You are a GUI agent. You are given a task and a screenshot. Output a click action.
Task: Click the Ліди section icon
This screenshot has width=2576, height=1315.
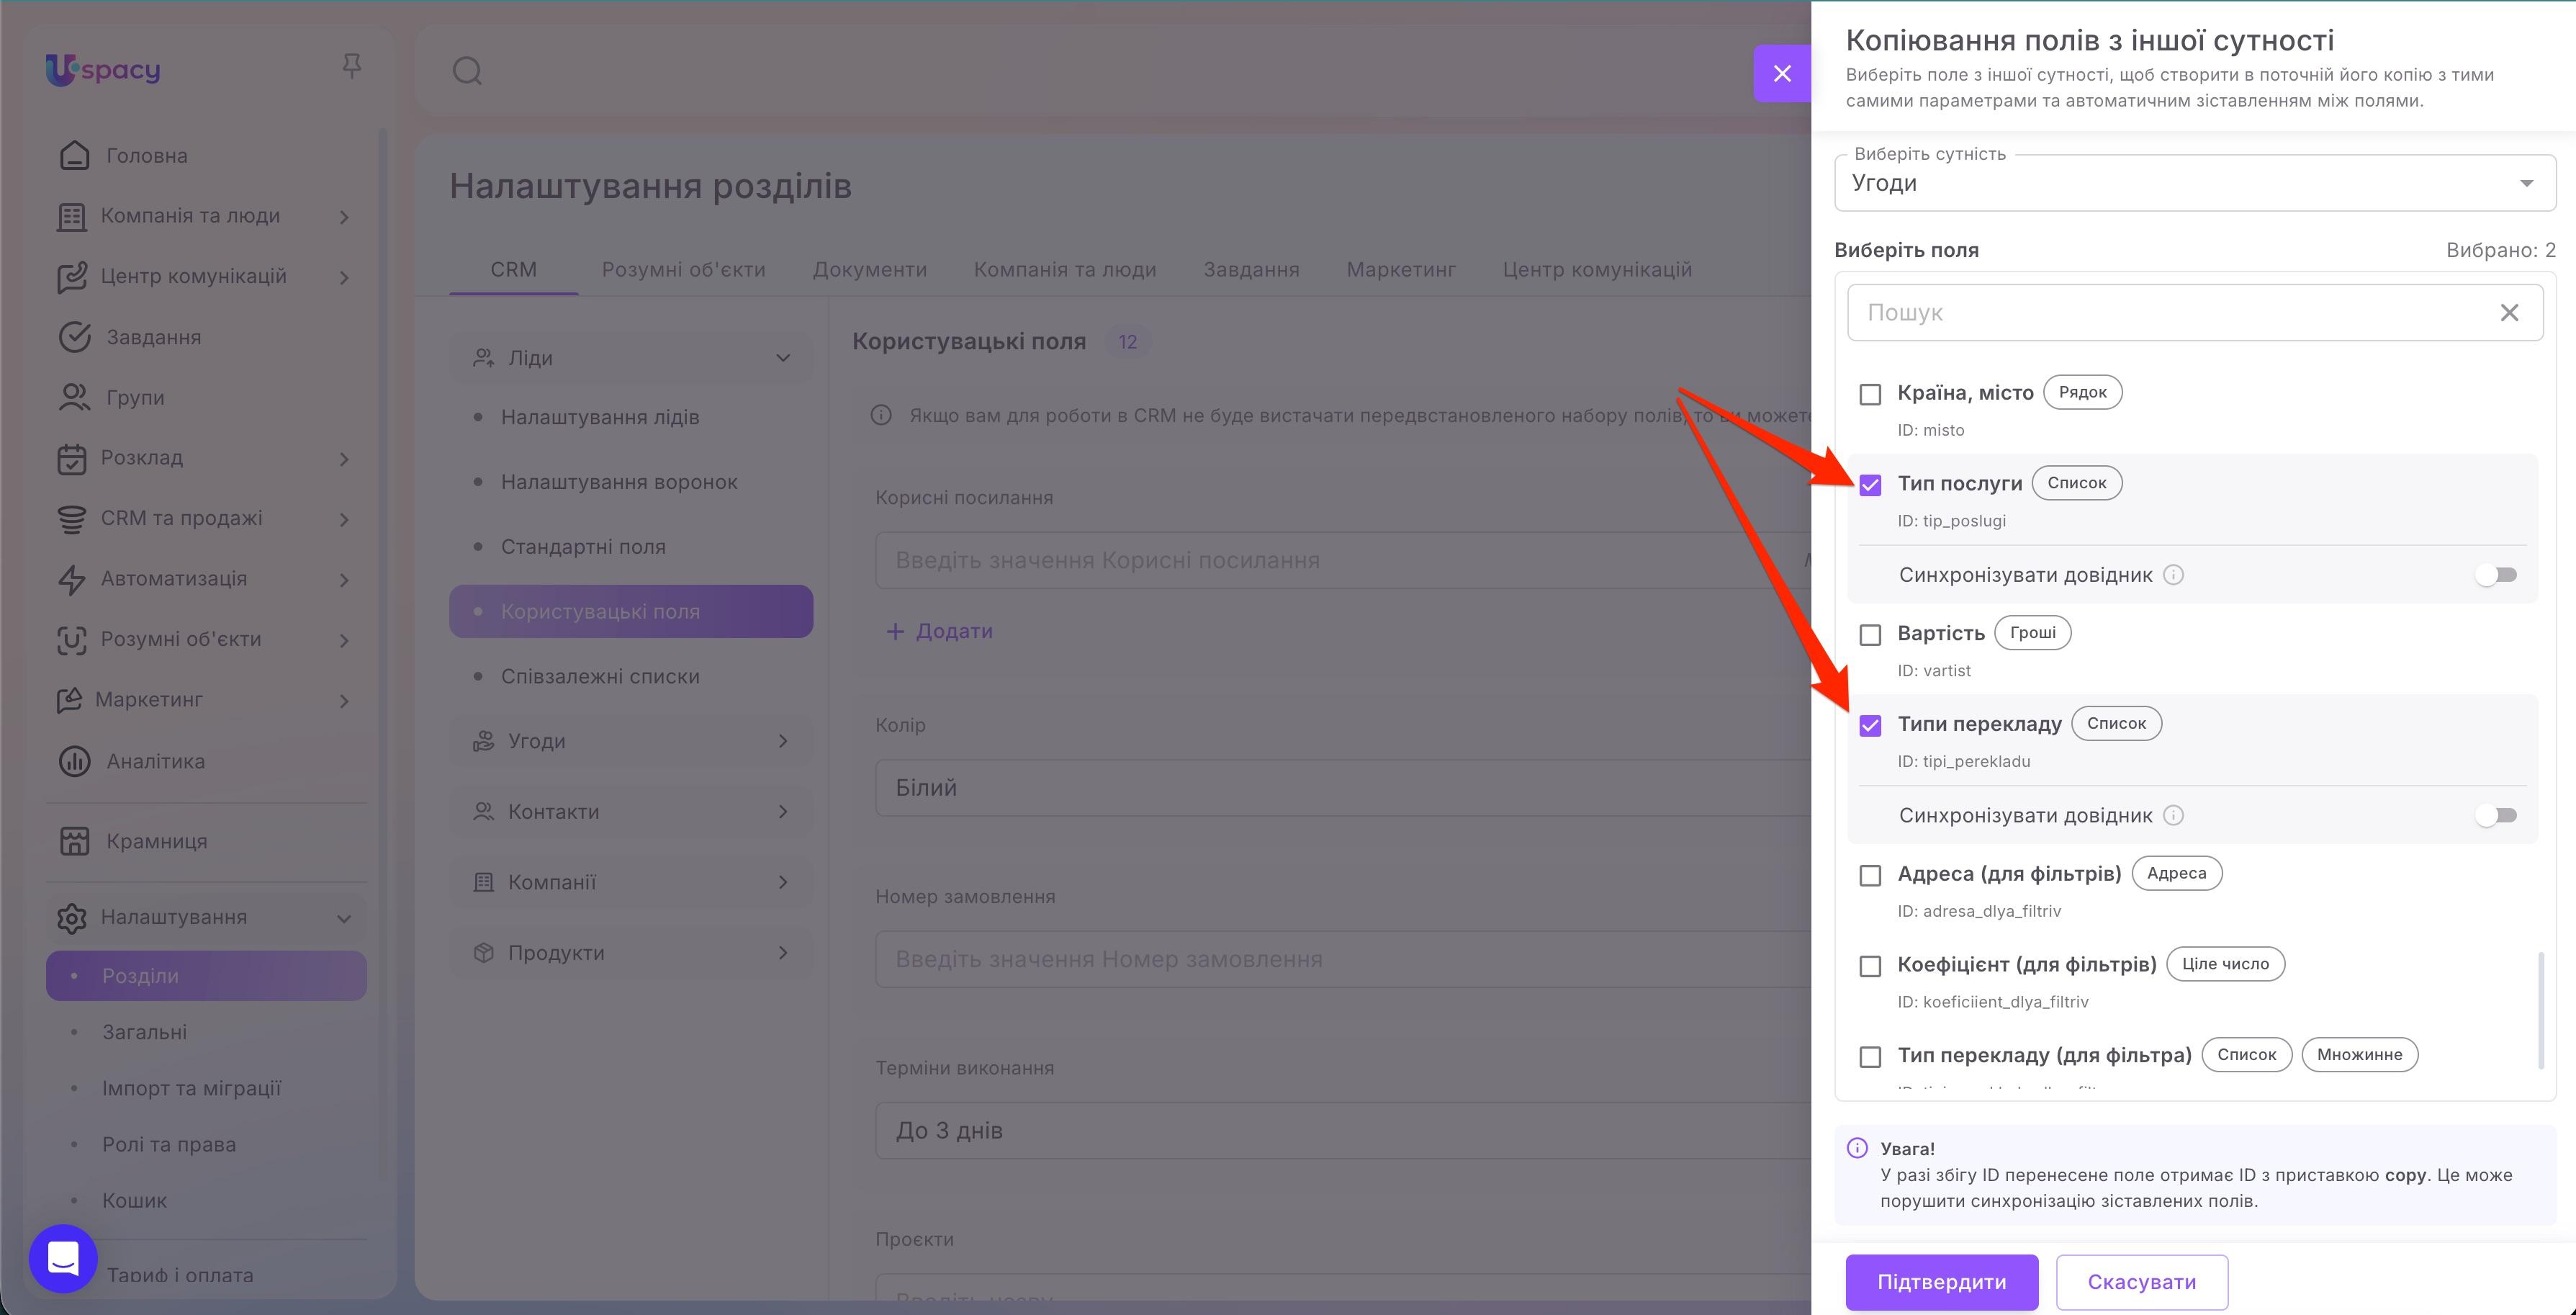tap(484, 357)
